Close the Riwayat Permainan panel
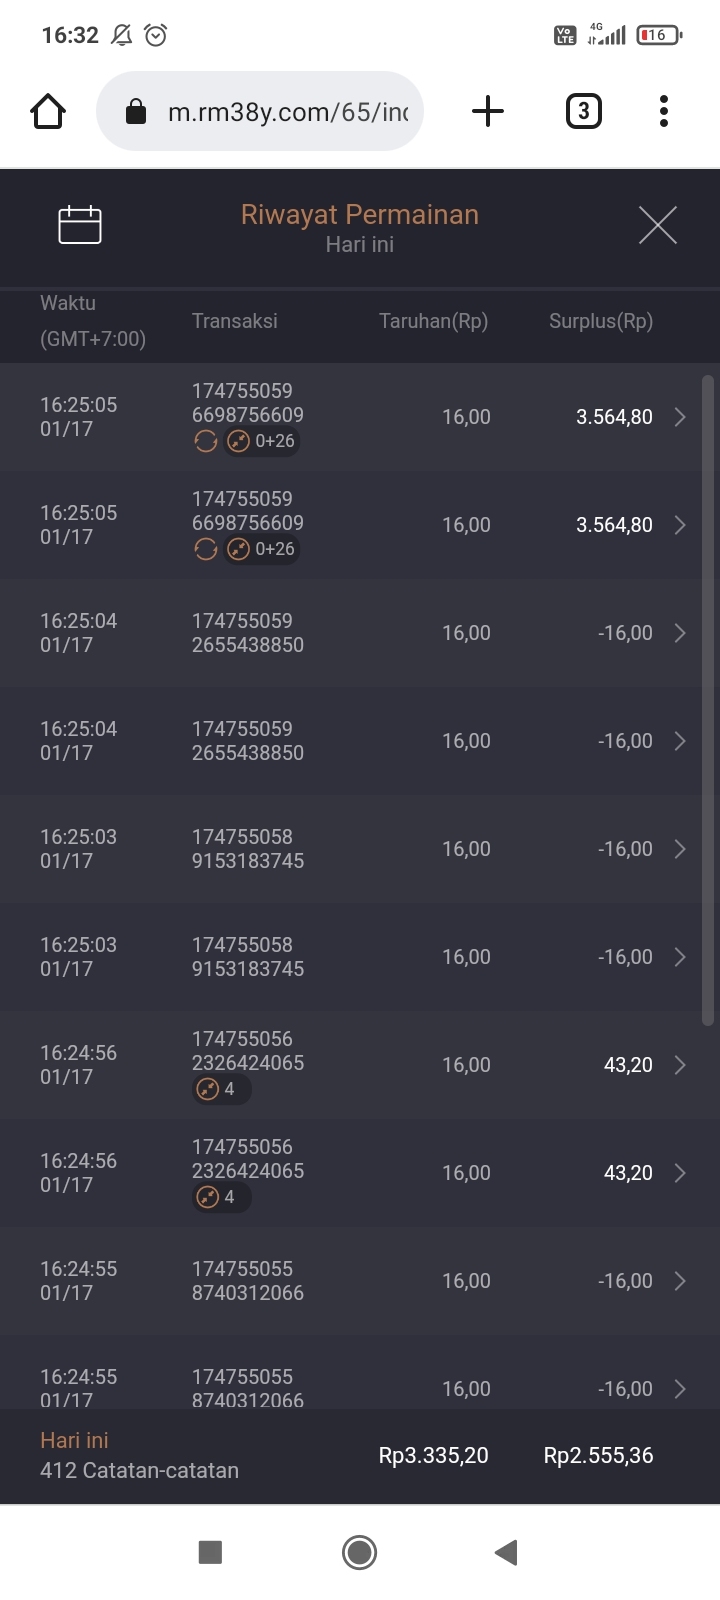The image size is (720, 1600). coord(657,225)
